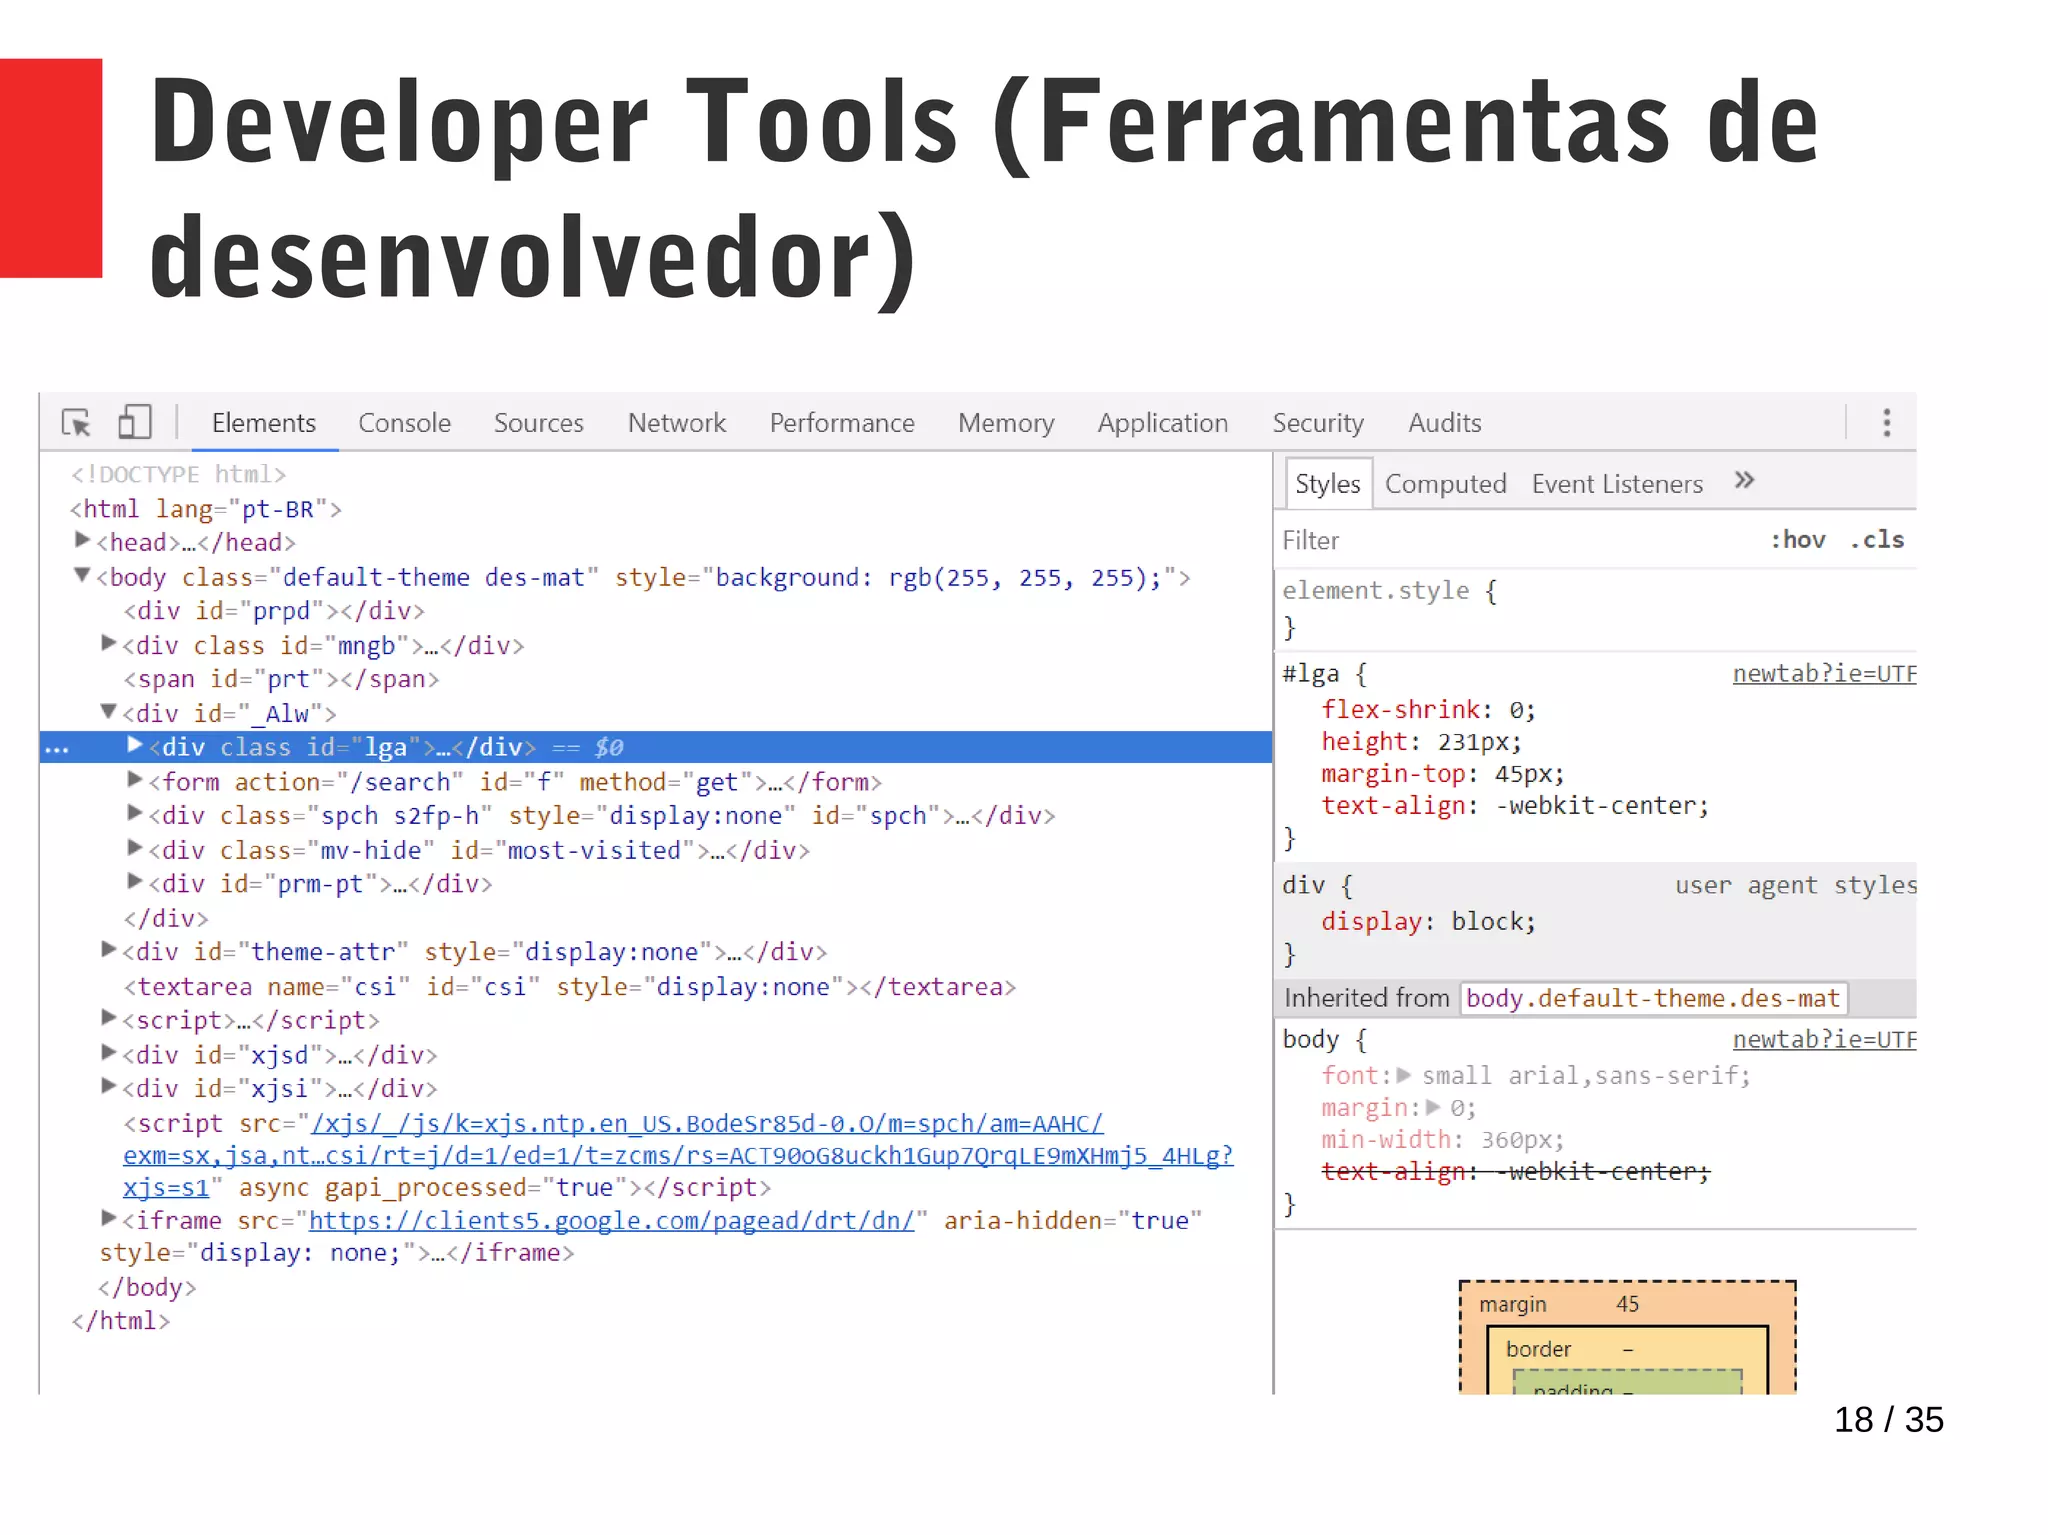Open the Performance tab
2048x1535 pixels.
click(842, 423)
